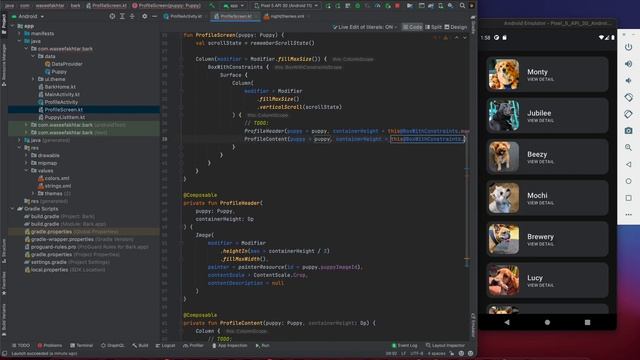640x360 pixels.
Task: Switch editor to Code view
Action: point(412,27)
